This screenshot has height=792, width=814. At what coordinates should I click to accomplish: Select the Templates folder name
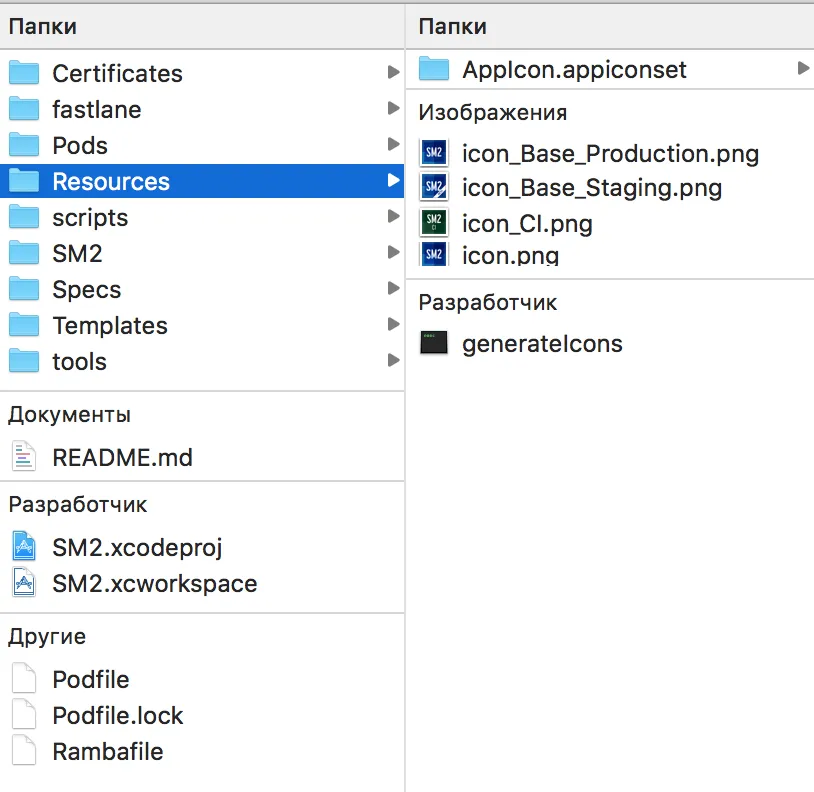(110, 325)
